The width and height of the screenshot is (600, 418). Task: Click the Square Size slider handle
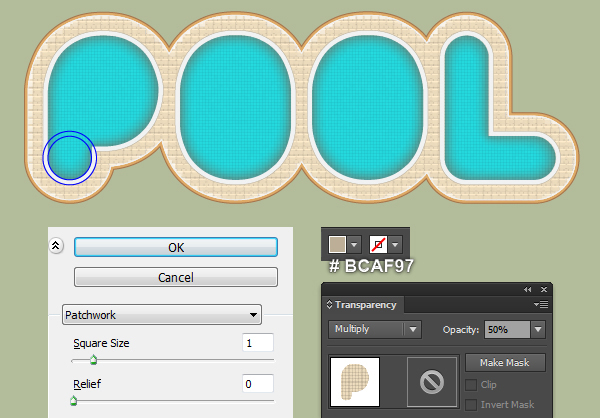(x=93, y=360)
